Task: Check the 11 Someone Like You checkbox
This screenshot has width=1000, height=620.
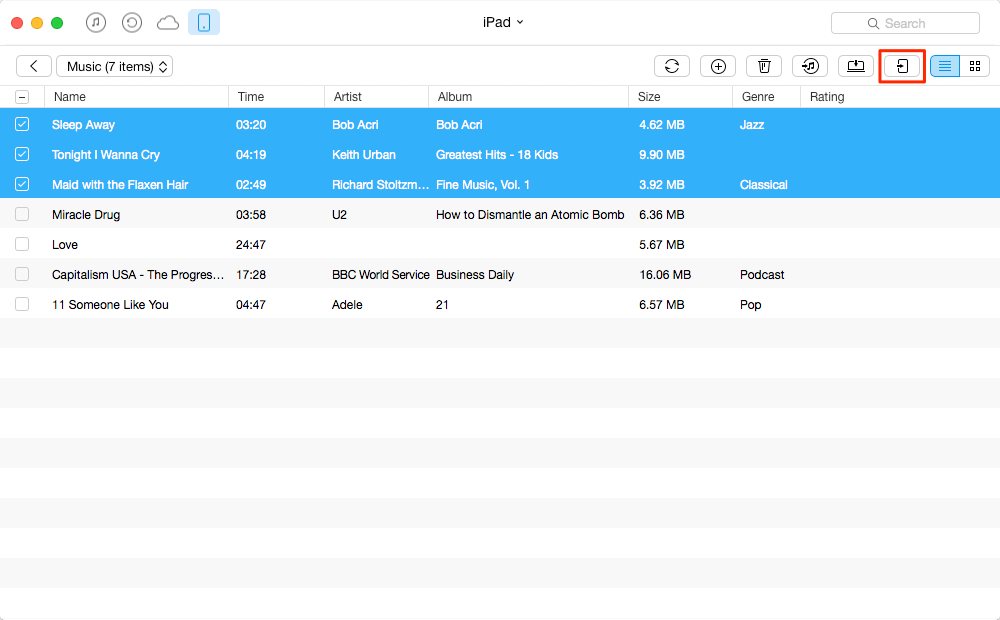Action: tap(22, 304)
